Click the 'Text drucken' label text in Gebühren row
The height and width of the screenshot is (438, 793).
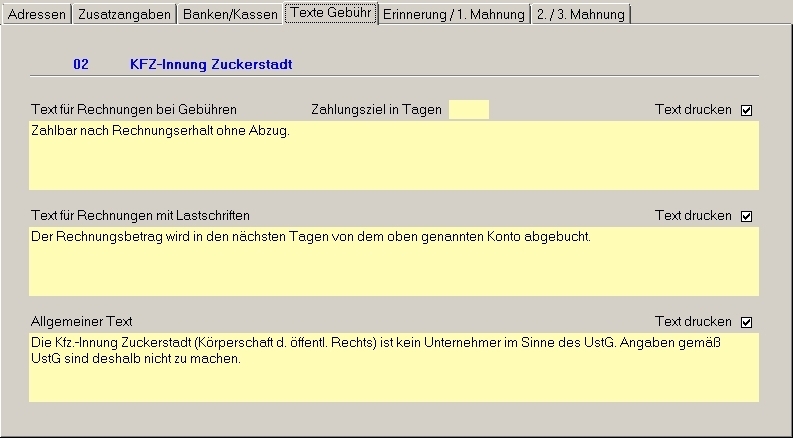(693, 110)
